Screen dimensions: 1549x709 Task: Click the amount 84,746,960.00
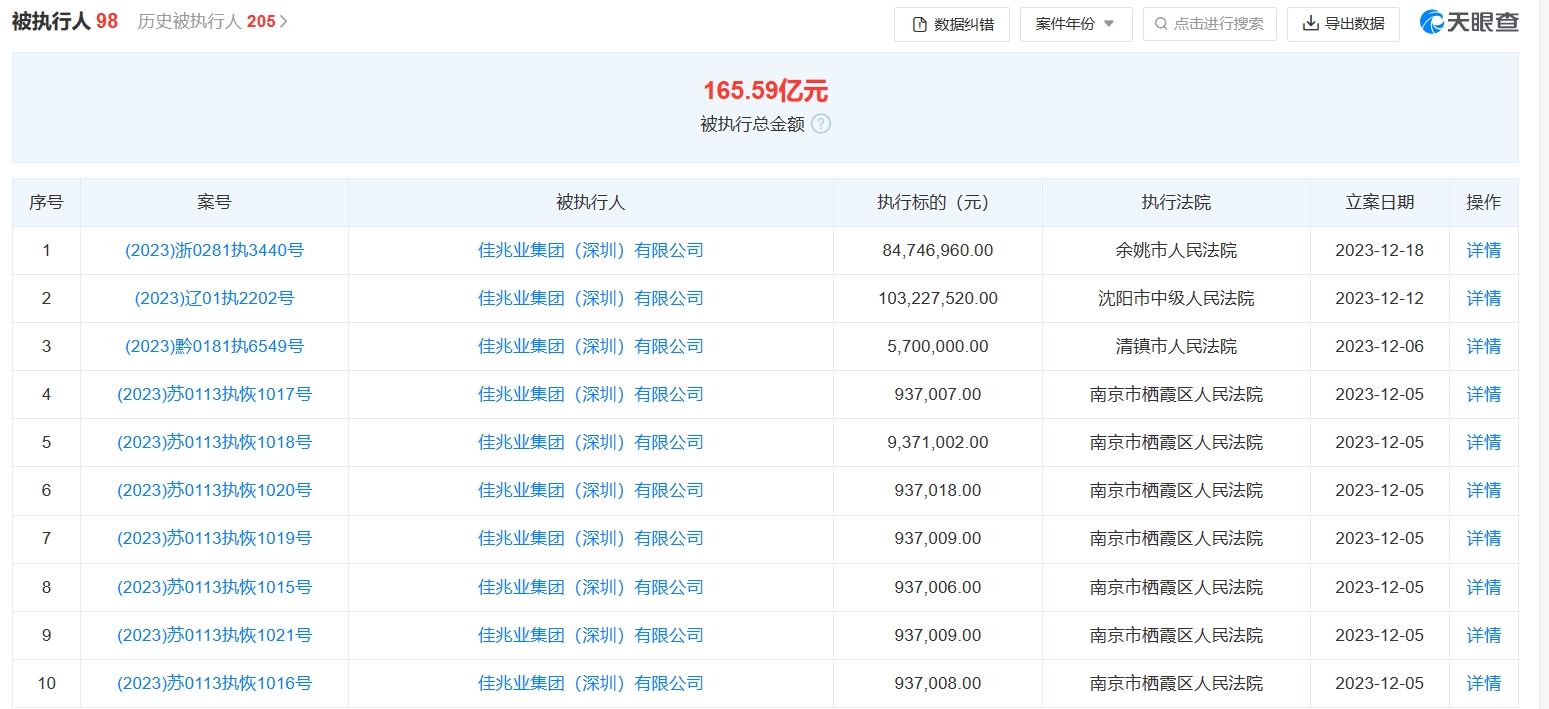tap(938, 251)
